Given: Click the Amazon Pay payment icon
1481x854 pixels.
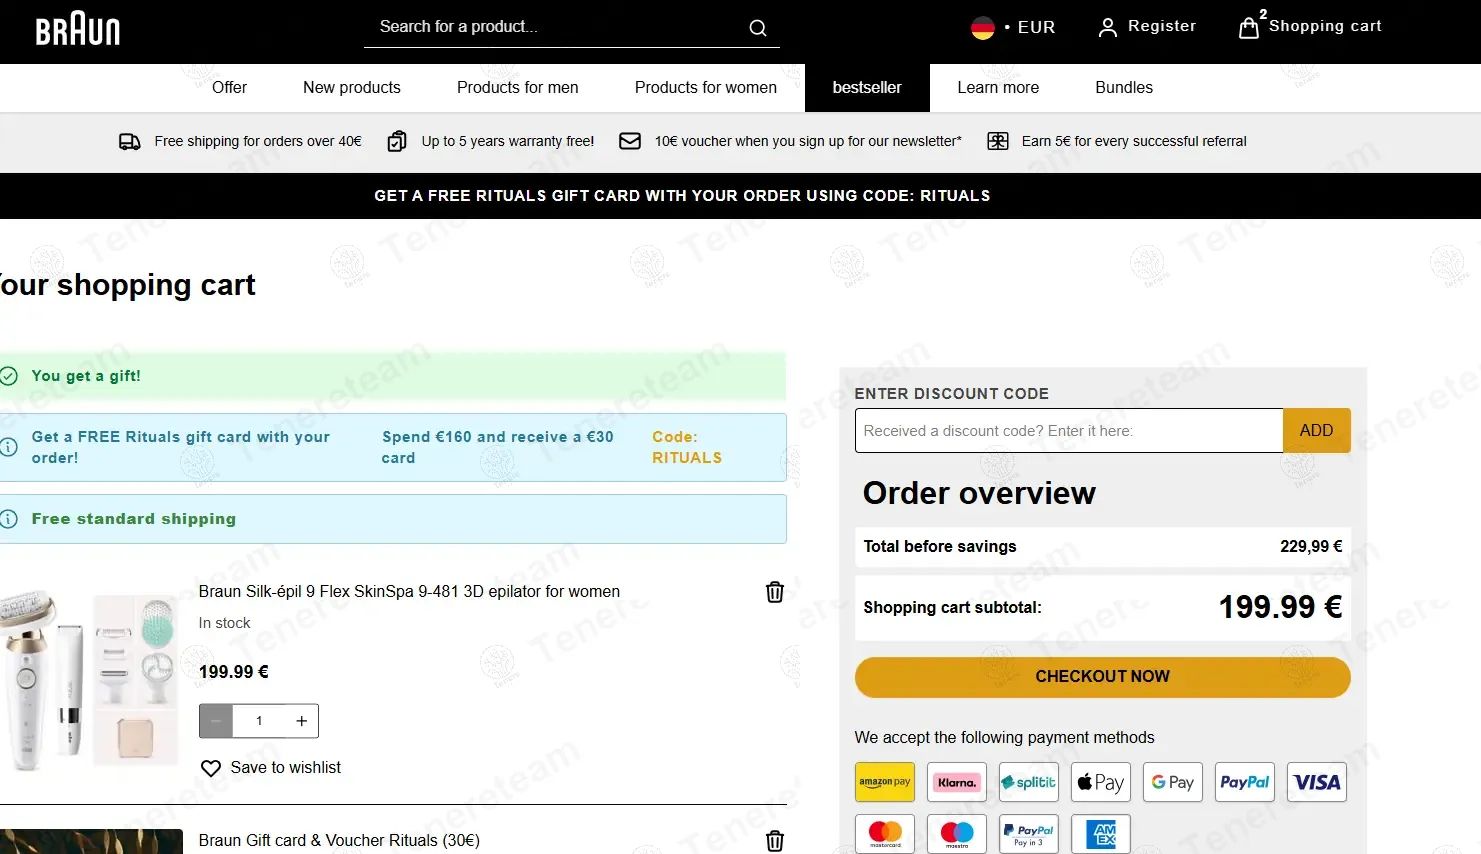Looking at the screenshot, I should coord(885,782).
